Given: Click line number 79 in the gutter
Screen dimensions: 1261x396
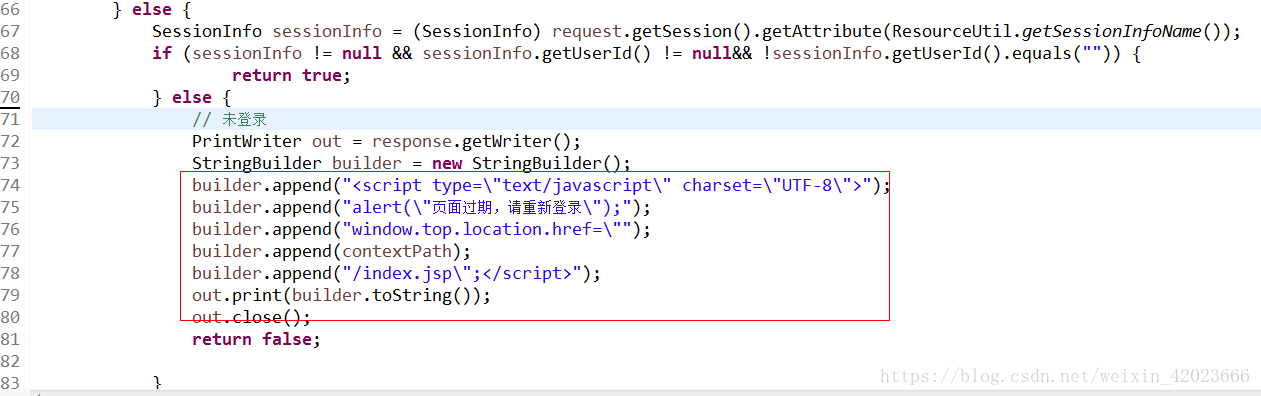Looking at the screenshot, I should coord(10,295).
